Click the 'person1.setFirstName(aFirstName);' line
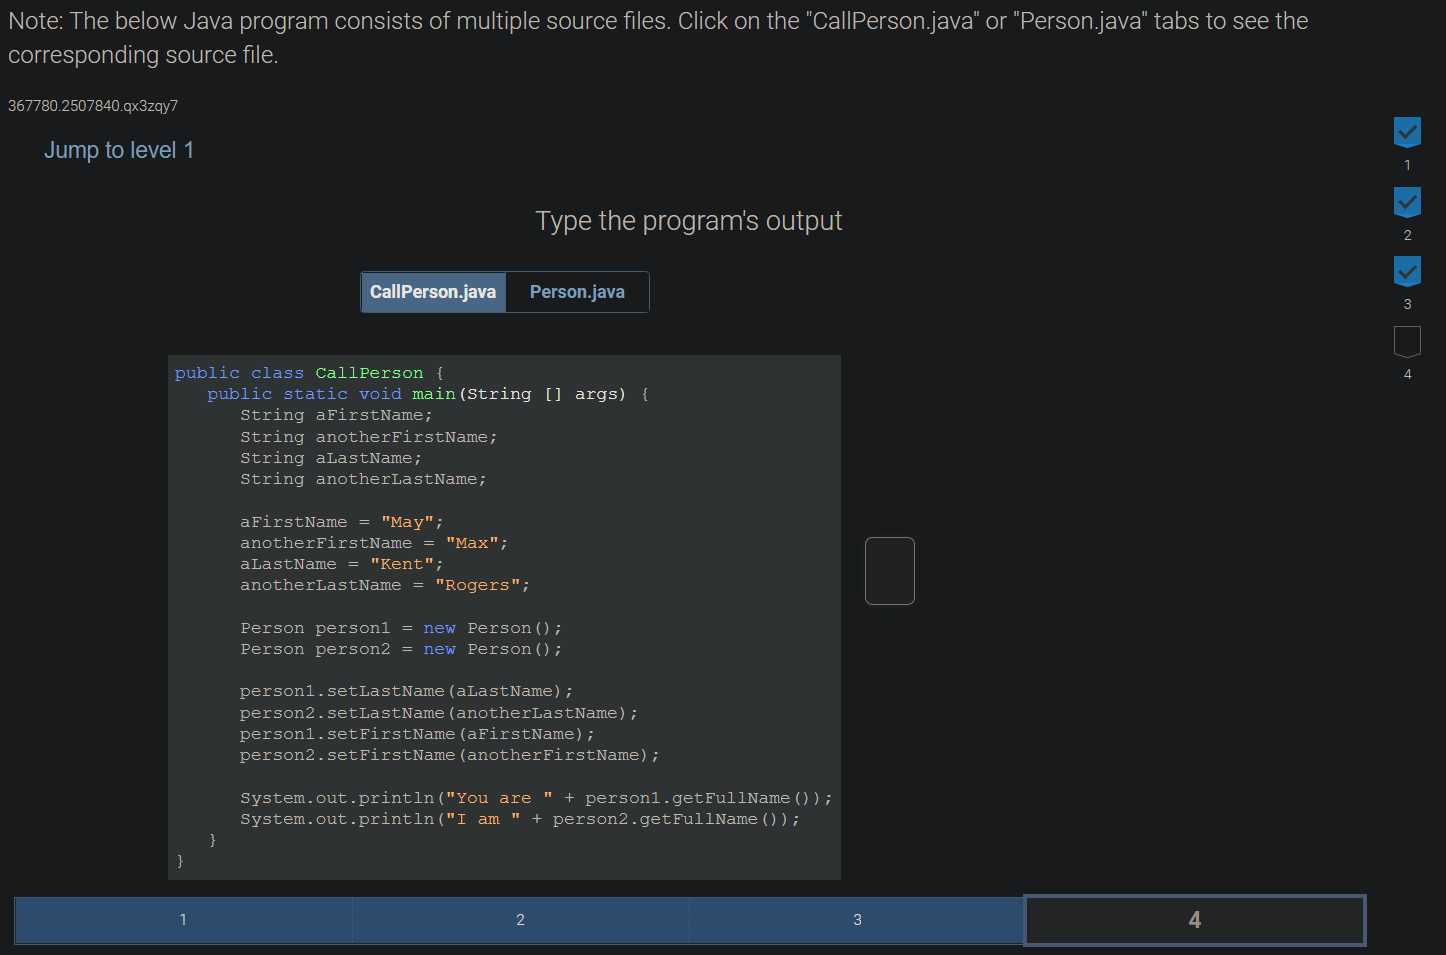The image size is (1446, 955). [x=417, y=734]
